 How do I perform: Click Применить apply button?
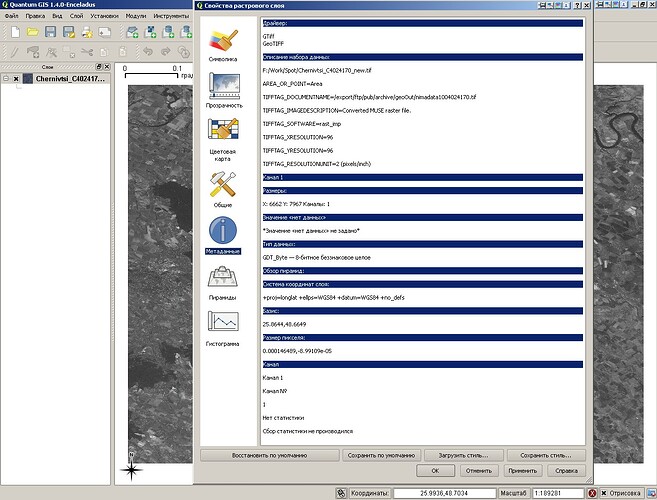click(x=522, y=471)
